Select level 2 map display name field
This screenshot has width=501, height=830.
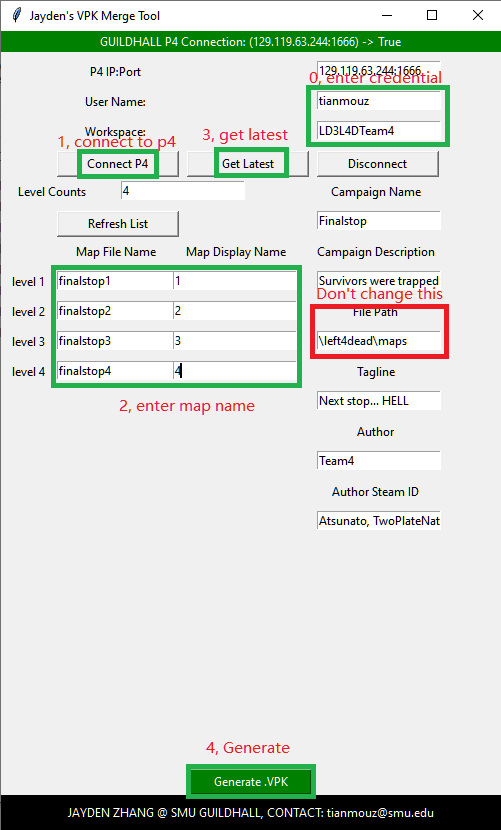[x=235, y=311]
